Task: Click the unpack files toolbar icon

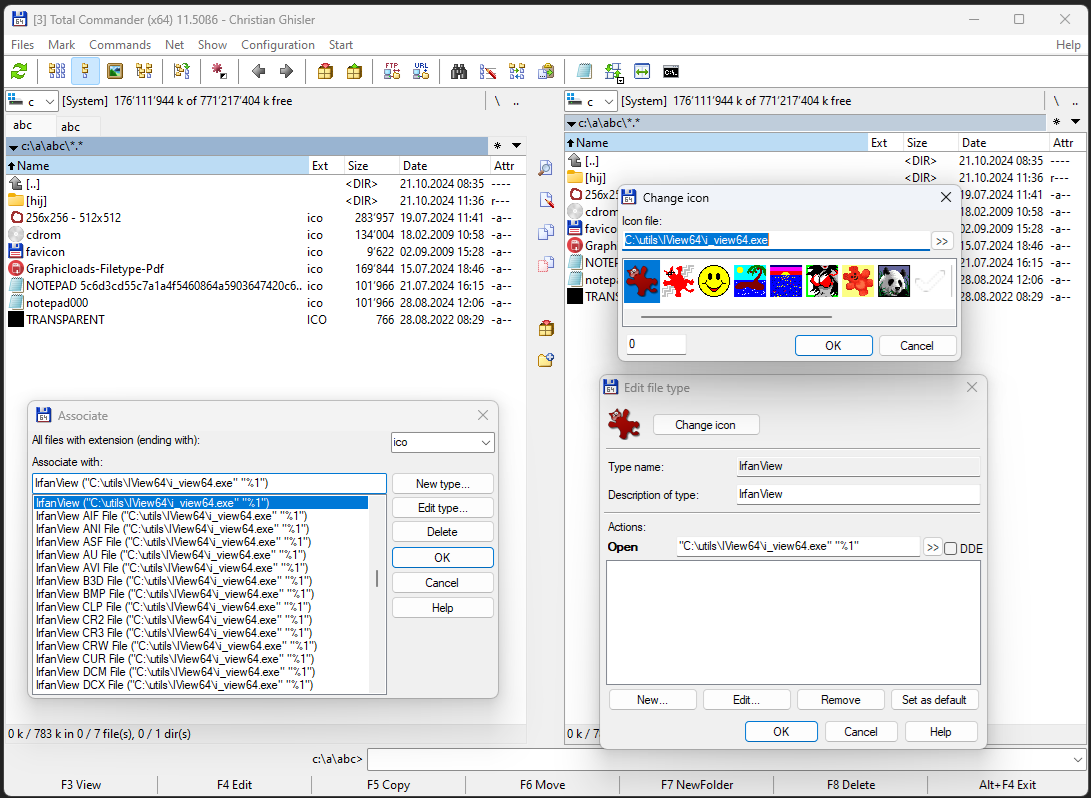Action: 354,71
